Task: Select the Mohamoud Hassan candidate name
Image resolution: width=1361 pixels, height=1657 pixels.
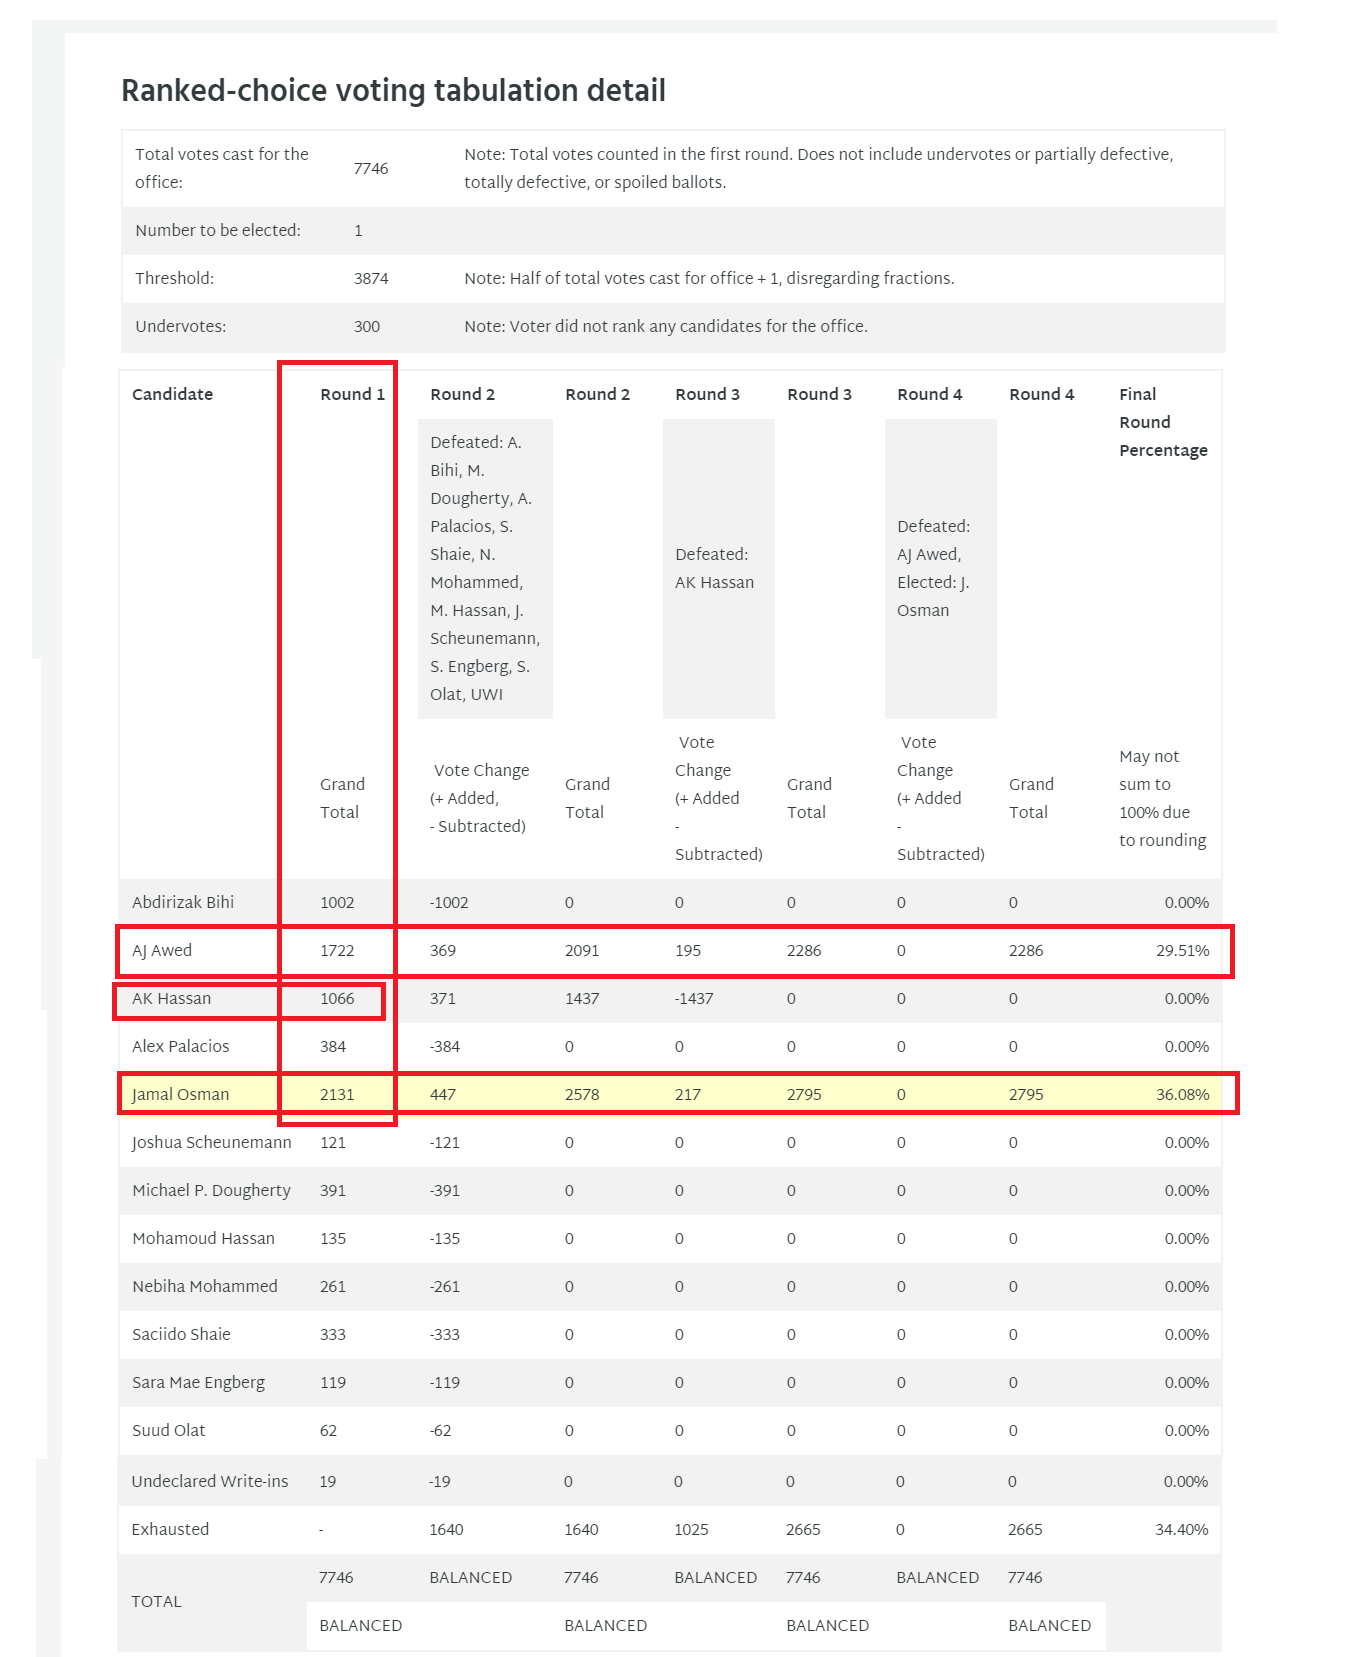Action: [x=203, y=1238]
